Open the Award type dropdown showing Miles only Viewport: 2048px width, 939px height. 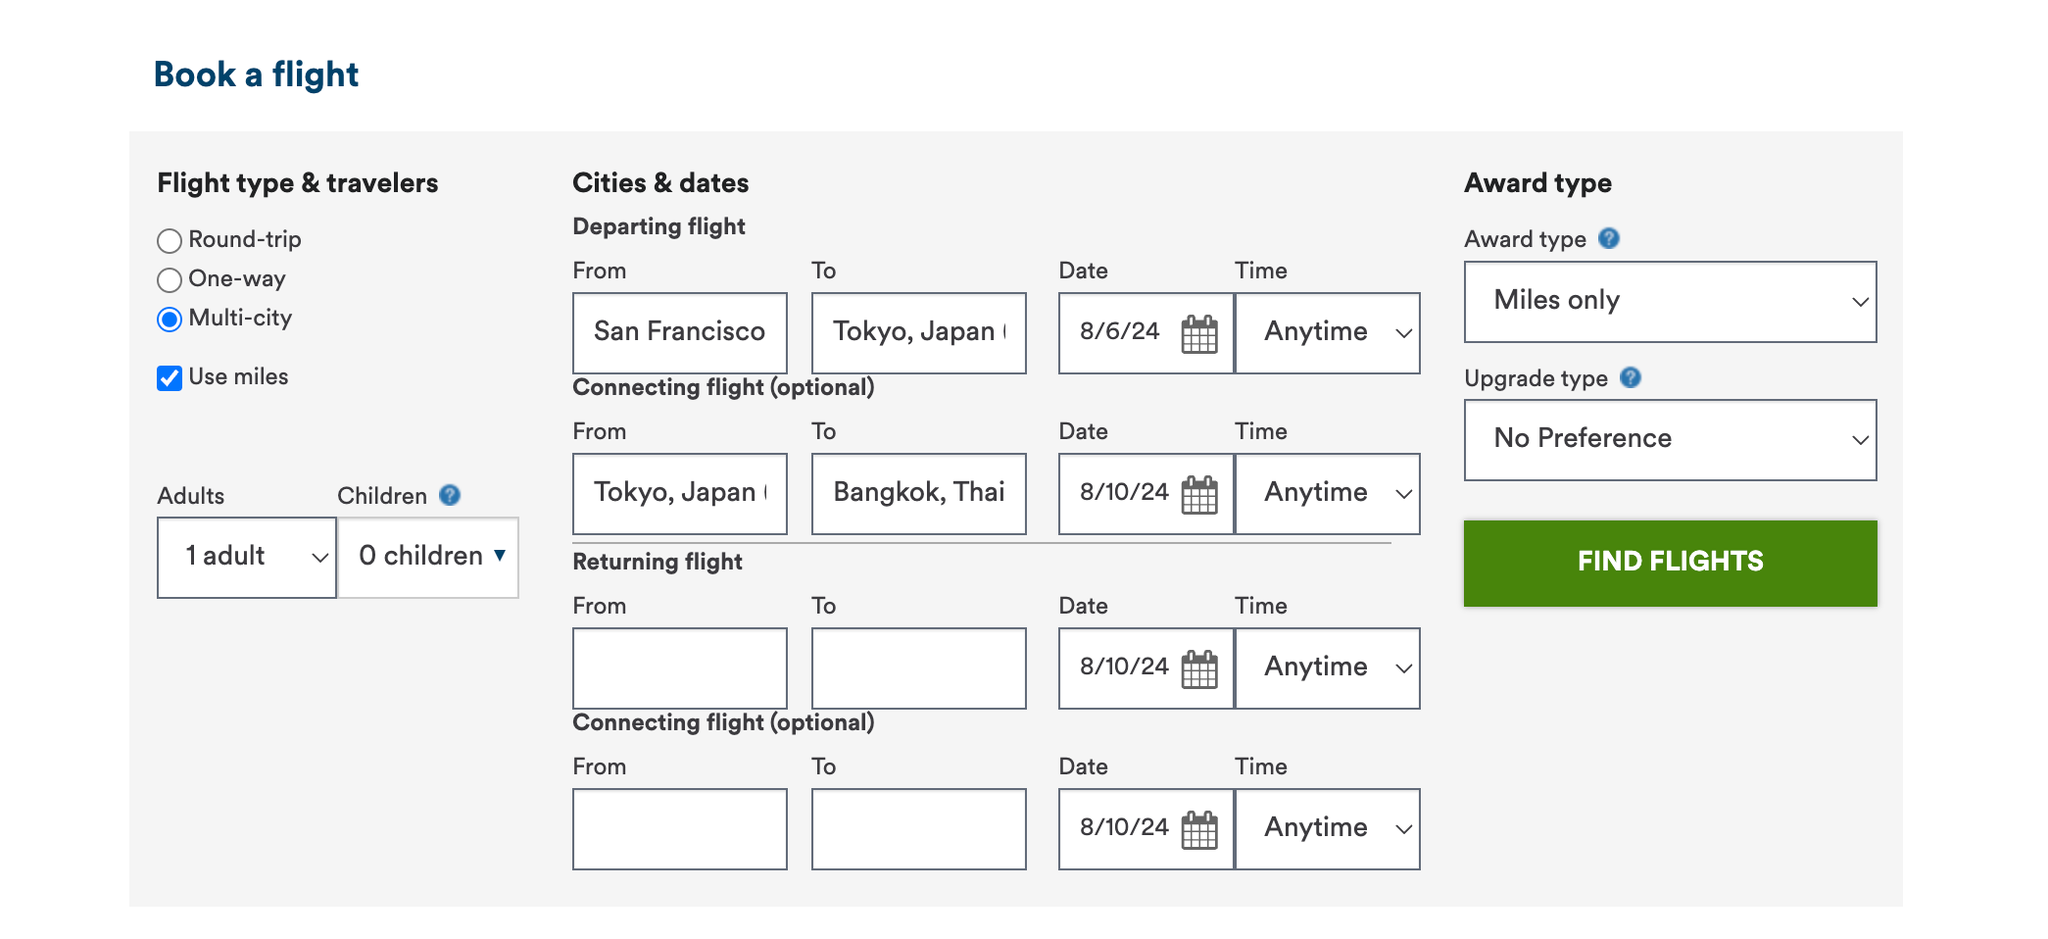pos(1669,301)
